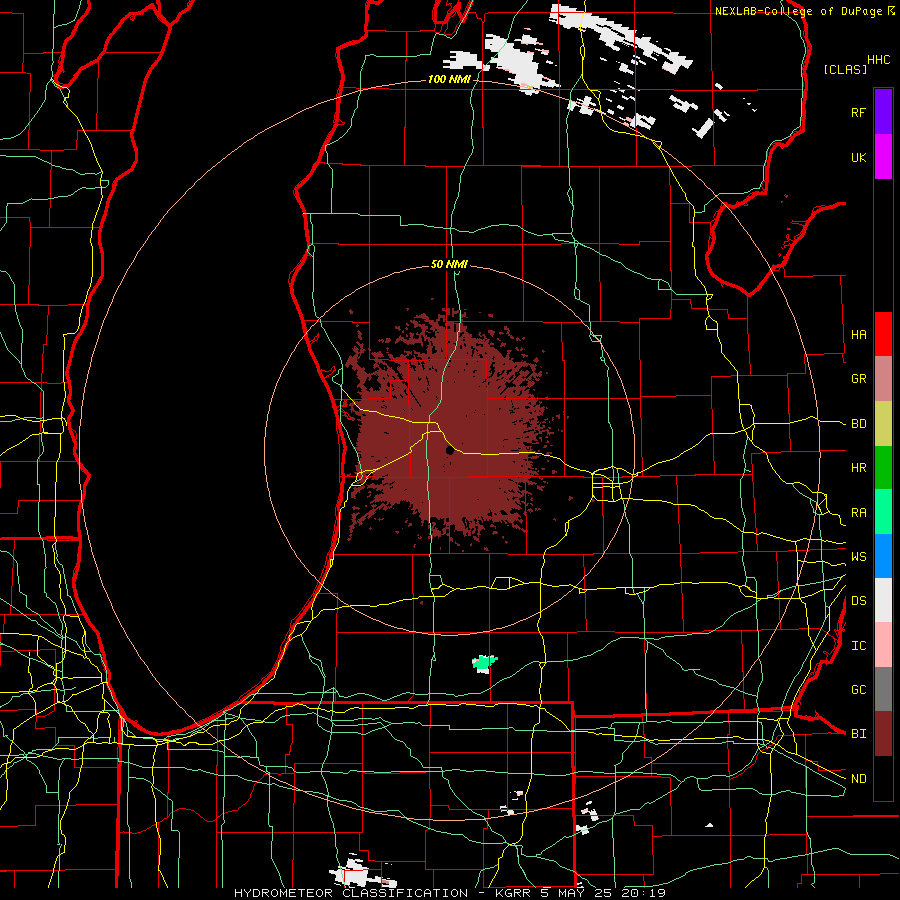Pick the gray GC legend swatch
The image size is (900, 900).
[883, 689]
